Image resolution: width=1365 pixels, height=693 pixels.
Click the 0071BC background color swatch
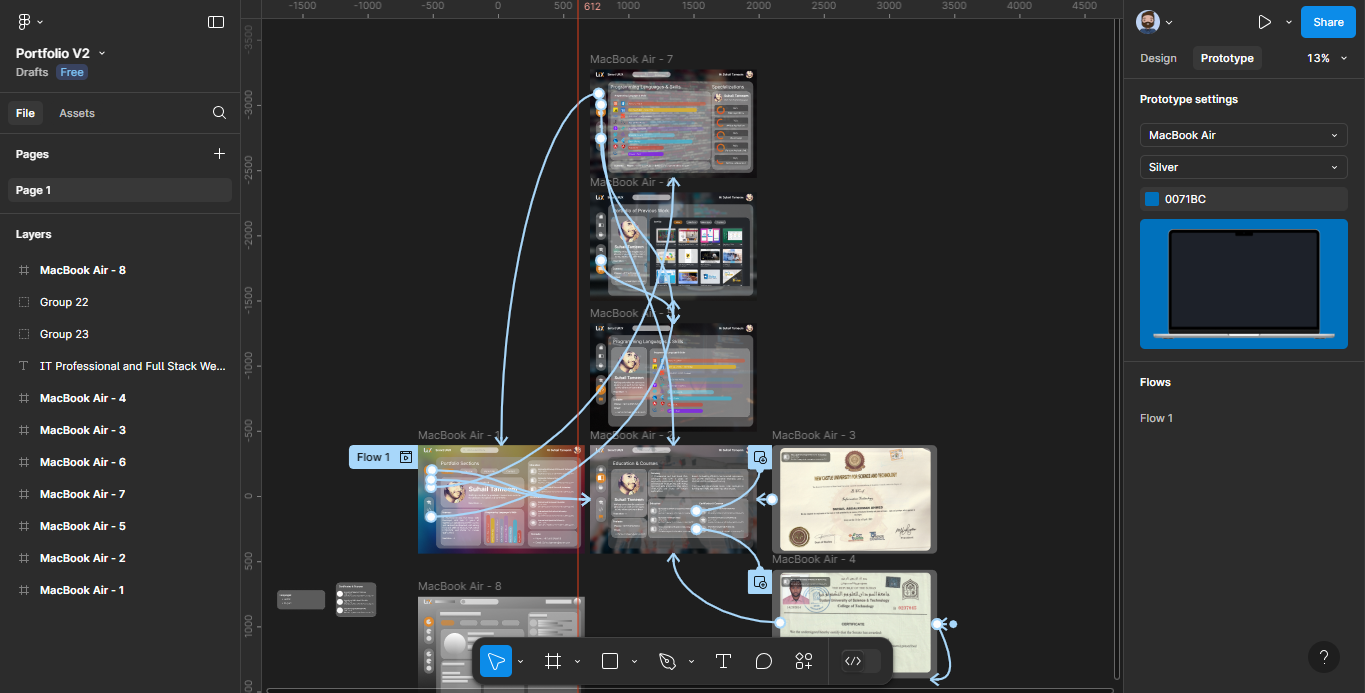click(x=1152, y=199)
